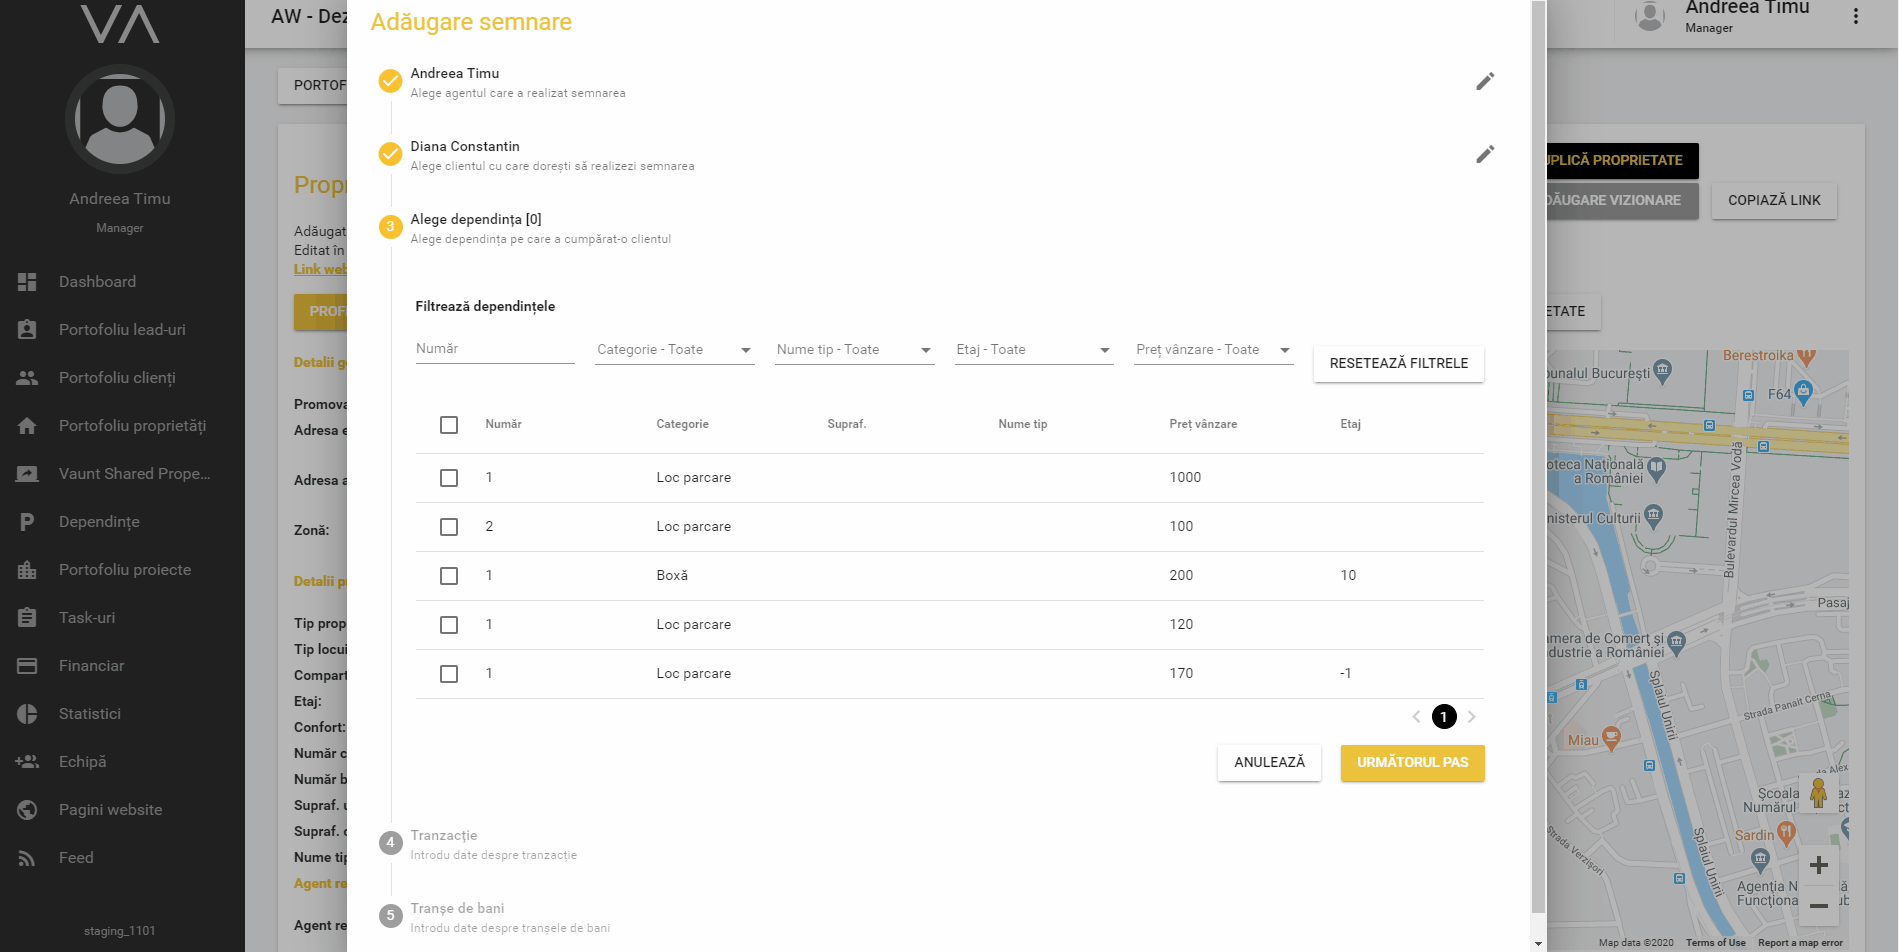1899x952 pixels.
Task: Click the edit pencil for Diana Constantin
Action: point(1485,154)
